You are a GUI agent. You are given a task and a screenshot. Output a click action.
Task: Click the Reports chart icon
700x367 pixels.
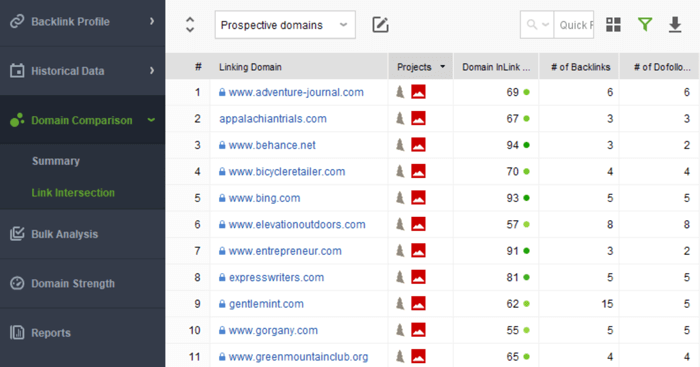point(17,333)
